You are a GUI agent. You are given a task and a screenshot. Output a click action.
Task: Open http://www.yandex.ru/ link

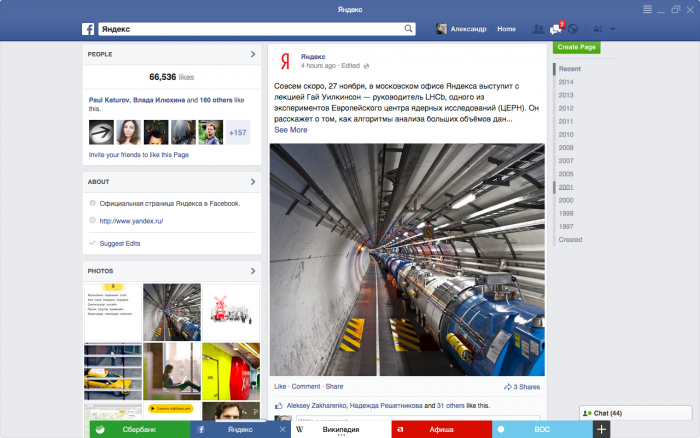[131, 221]
